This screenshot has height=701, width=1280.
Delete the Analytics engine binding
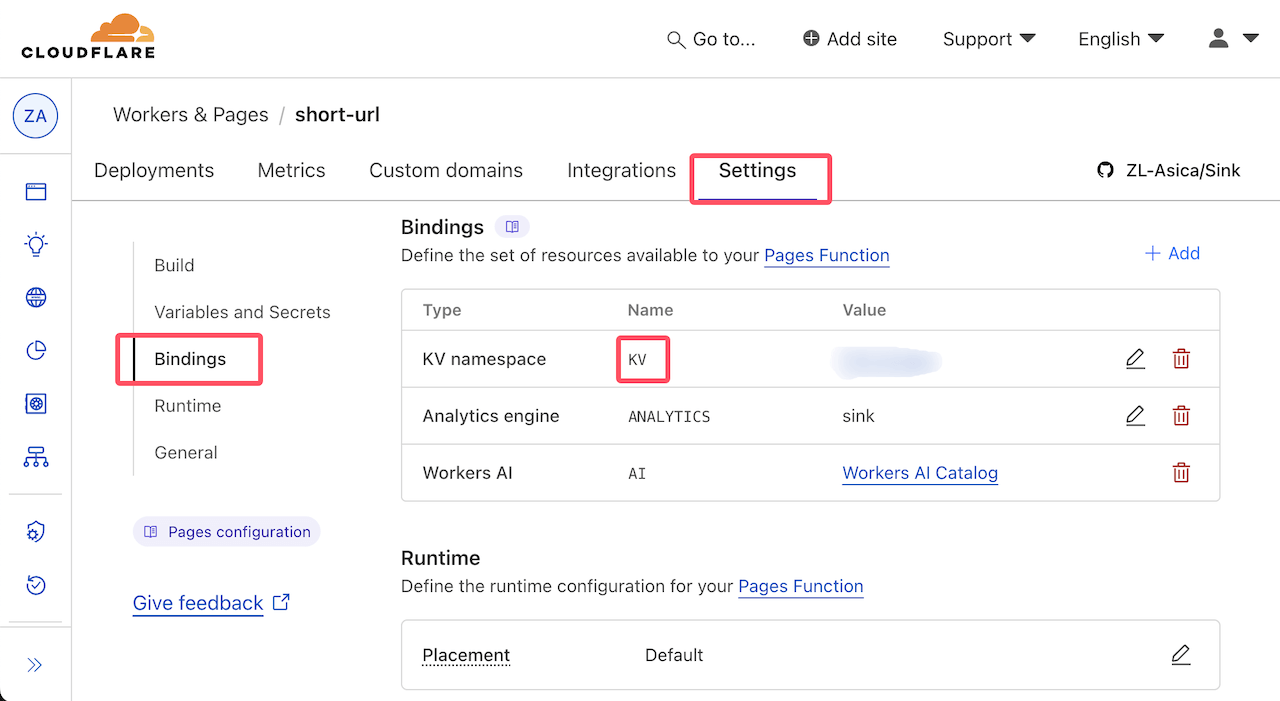click(x=1181, y=416)
